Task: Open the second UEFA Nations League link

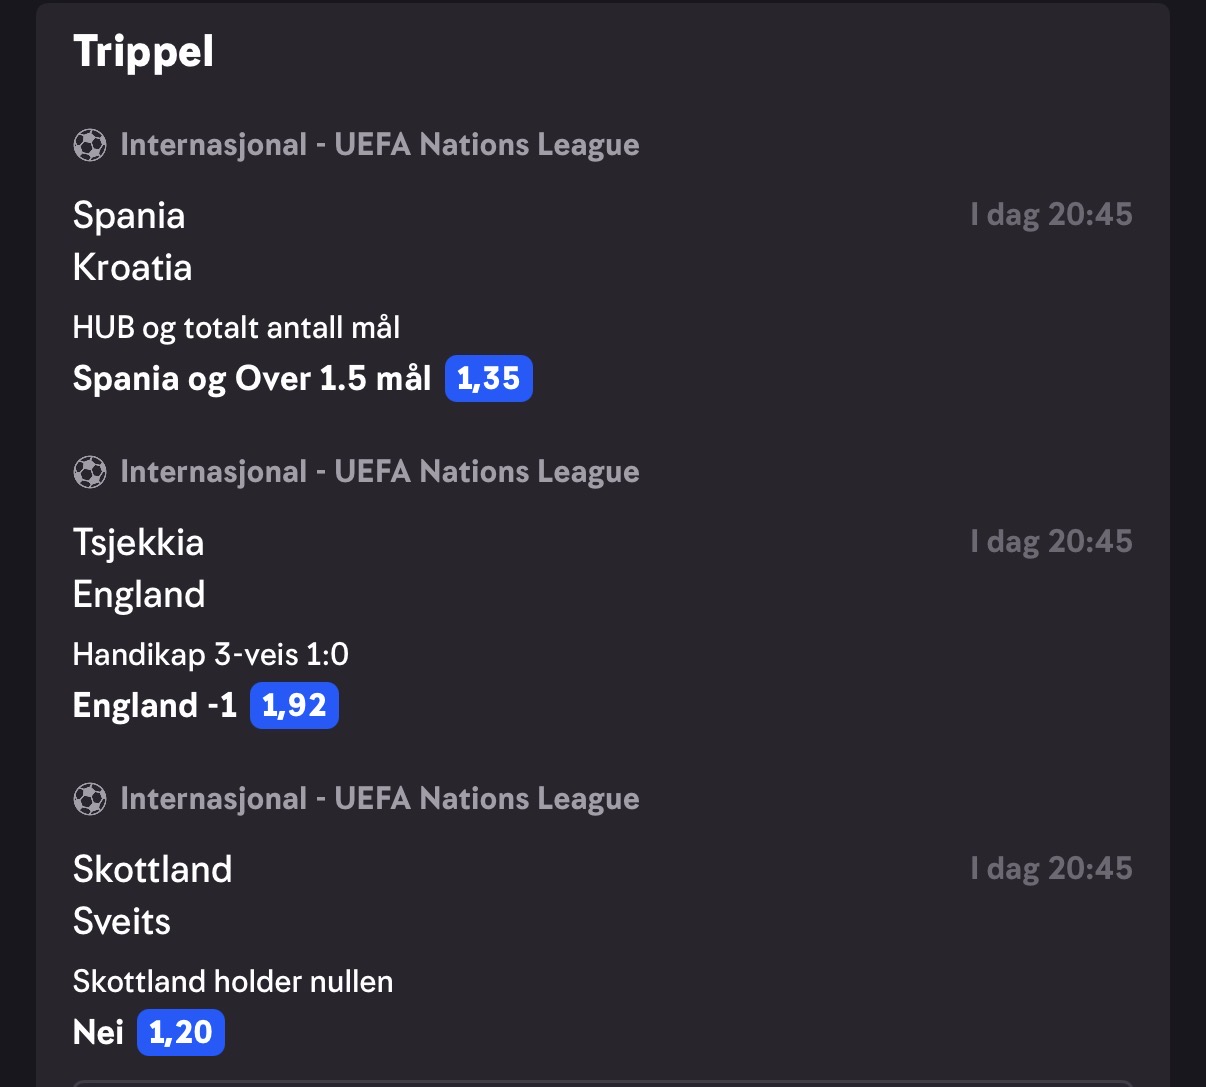Action: (380, 473)
